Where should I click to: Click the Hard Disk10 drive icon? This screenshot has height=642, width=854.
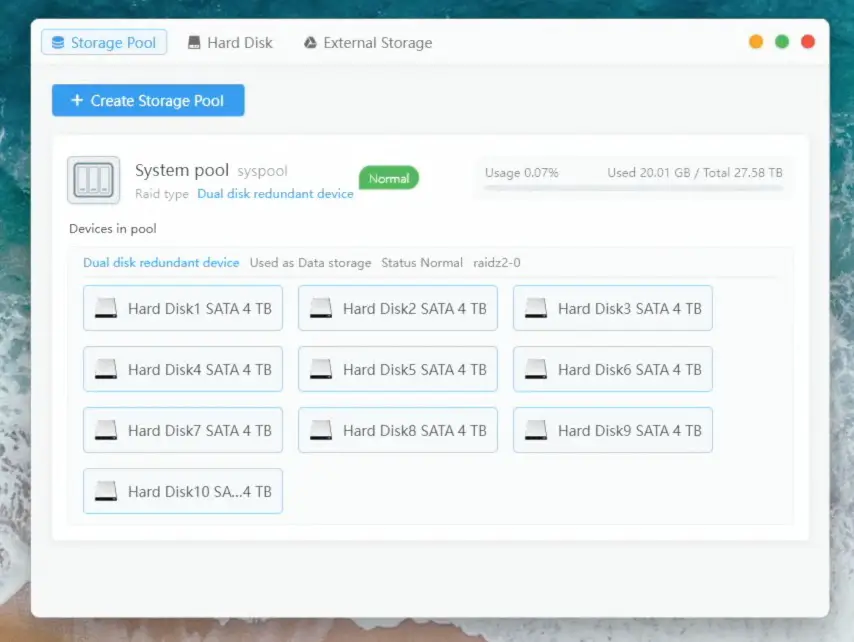tap(106, 492)
